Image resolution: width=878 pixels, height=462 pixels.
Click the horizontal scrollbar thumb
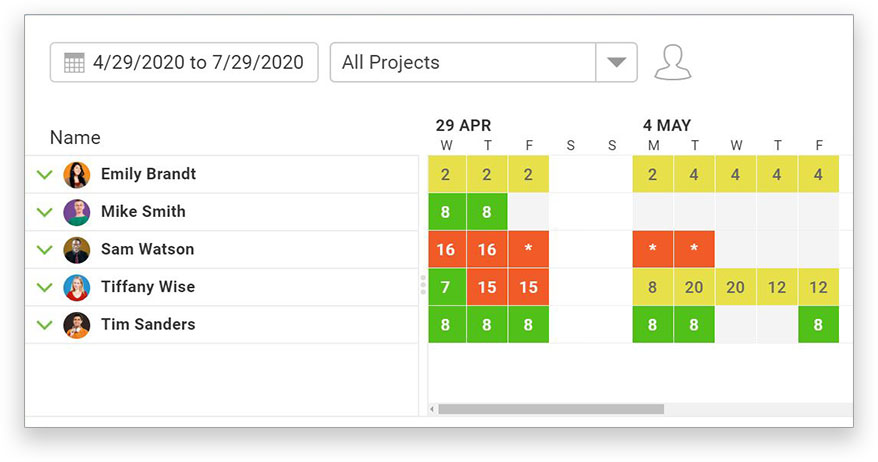click(551, 409)
